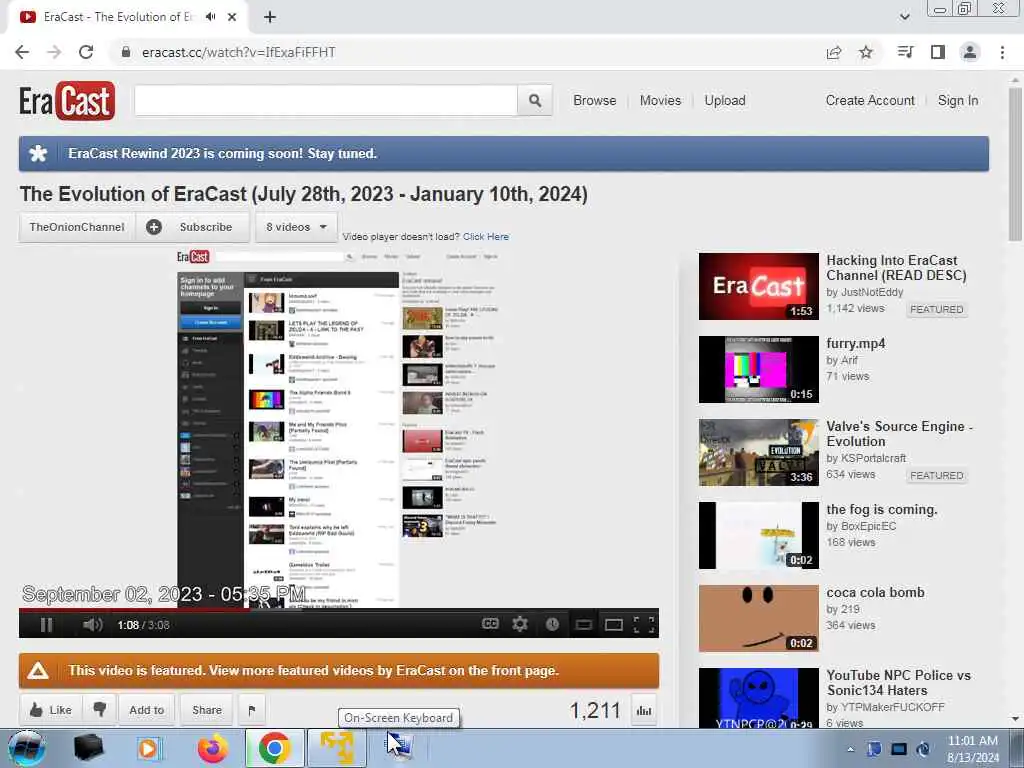Viewport: 1024px width, 768px height.
Task: Open furry.mp4 video thumbnail
Action: (x=758, y=369)
